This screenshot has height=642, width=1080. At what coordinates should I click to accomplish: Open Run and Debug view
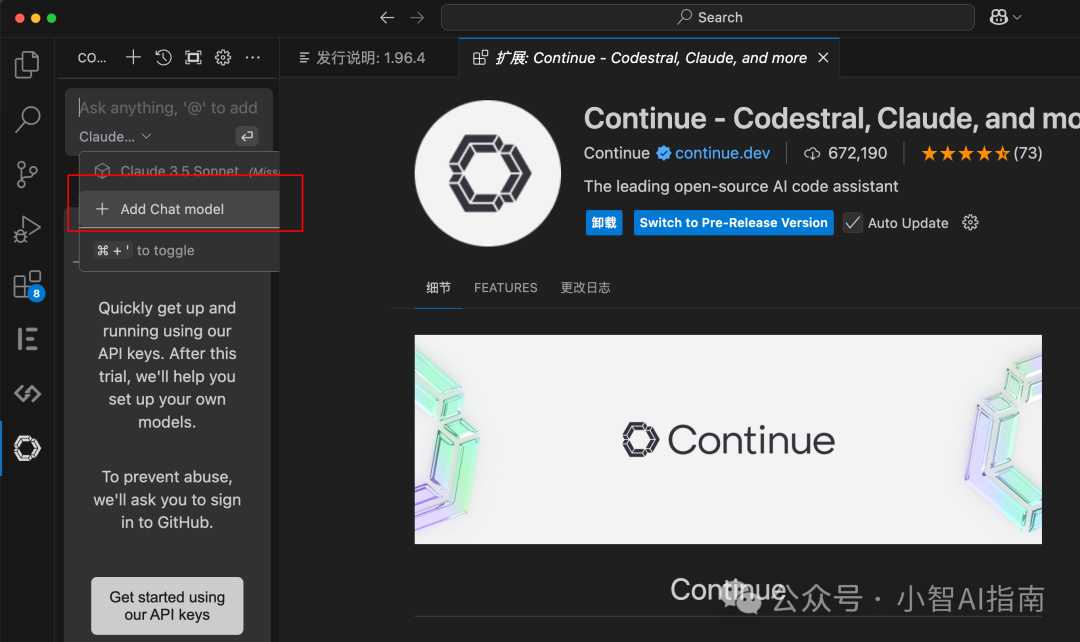click(27, 230)
